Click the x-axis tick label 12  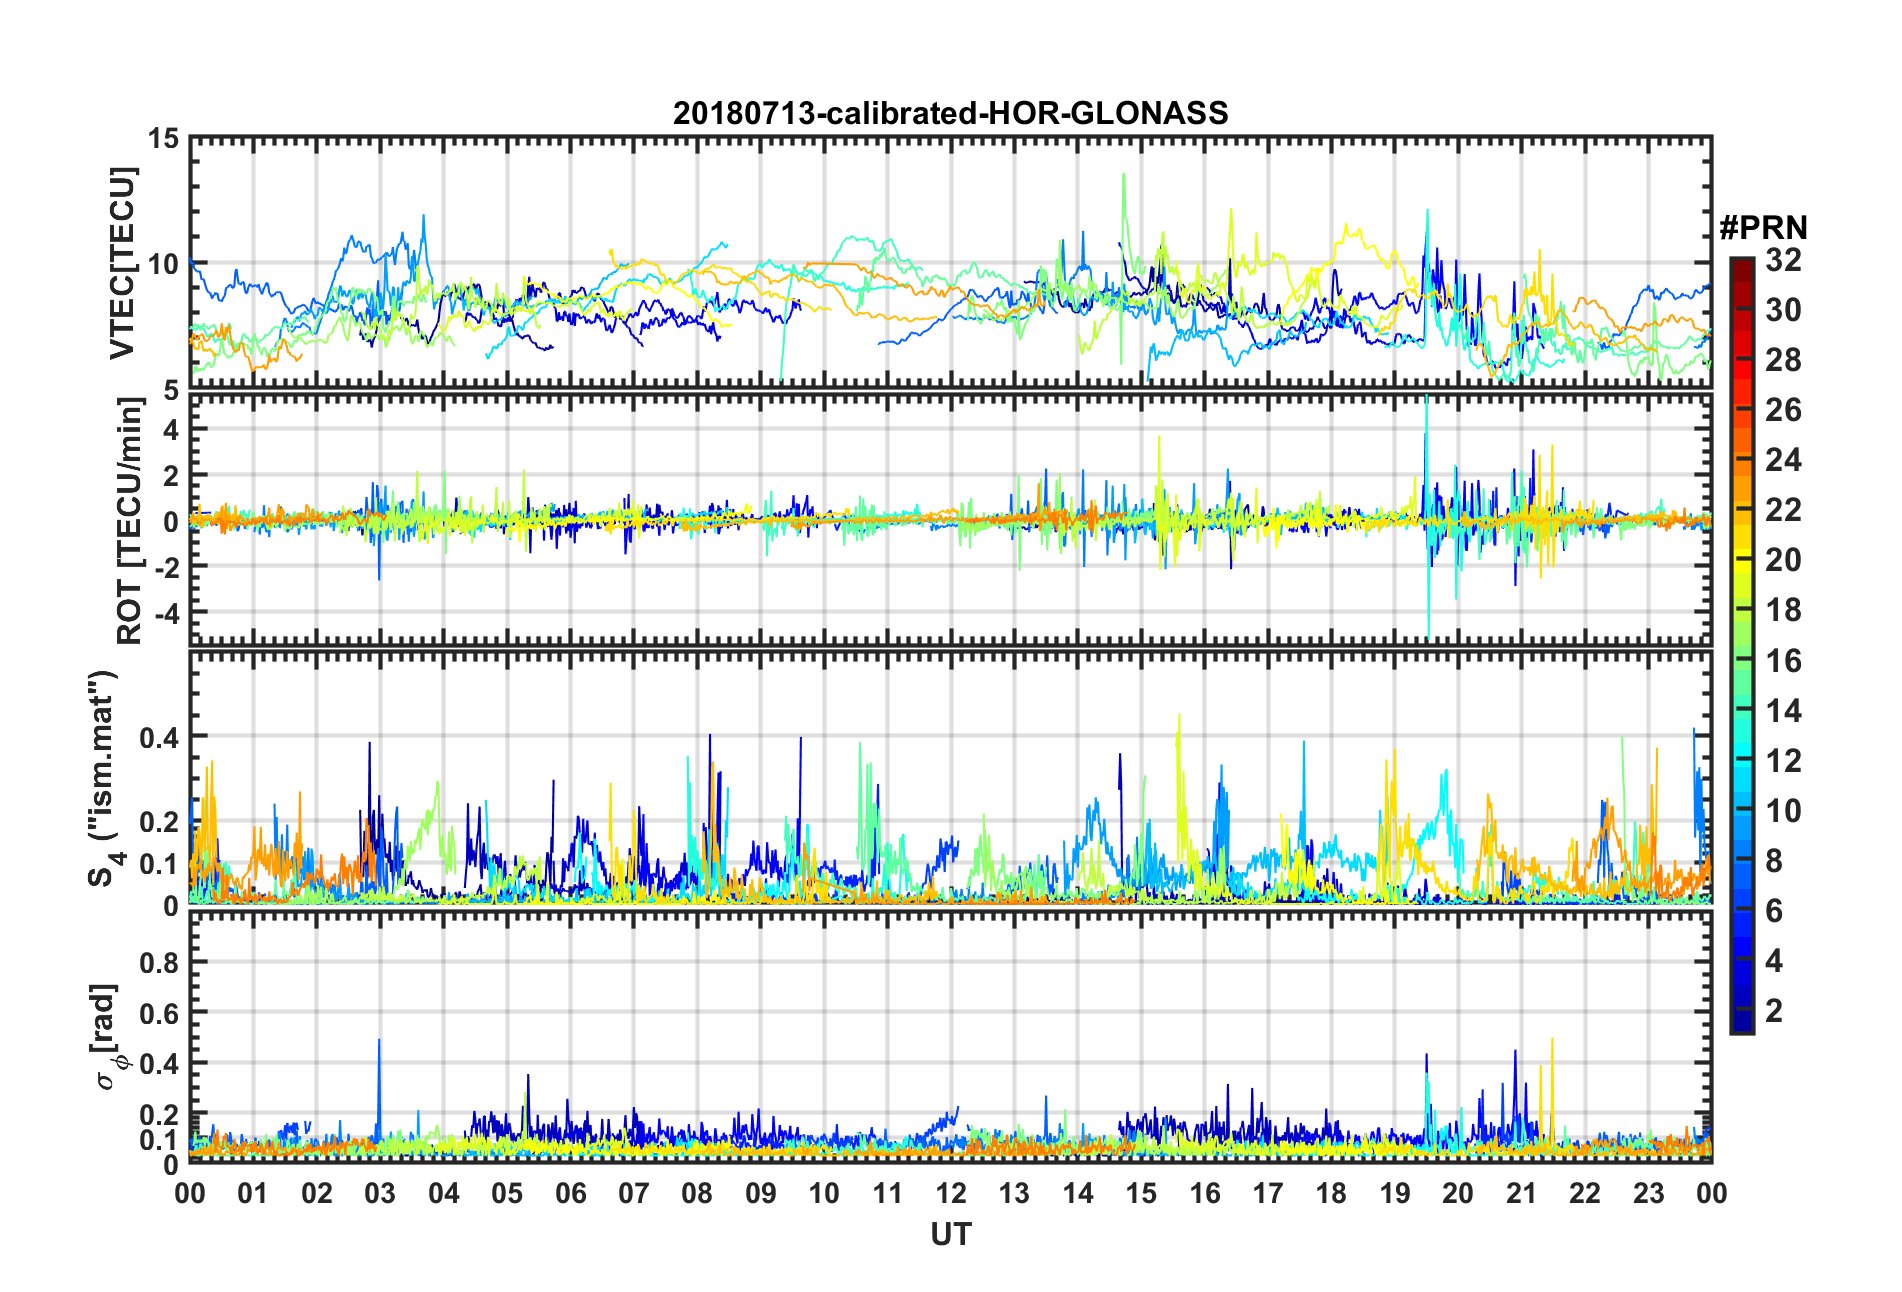point(951,1194)
